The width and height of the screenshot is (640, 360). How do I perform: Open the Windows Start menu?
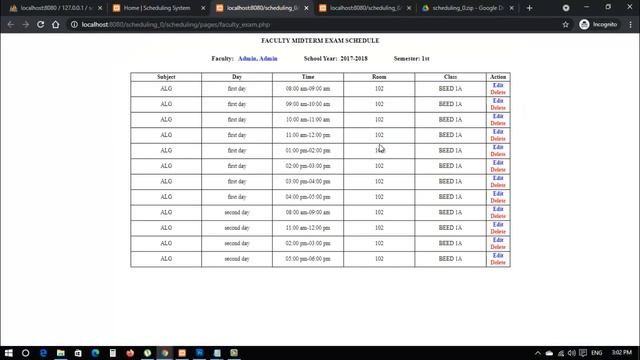click(x=9, y=353)
